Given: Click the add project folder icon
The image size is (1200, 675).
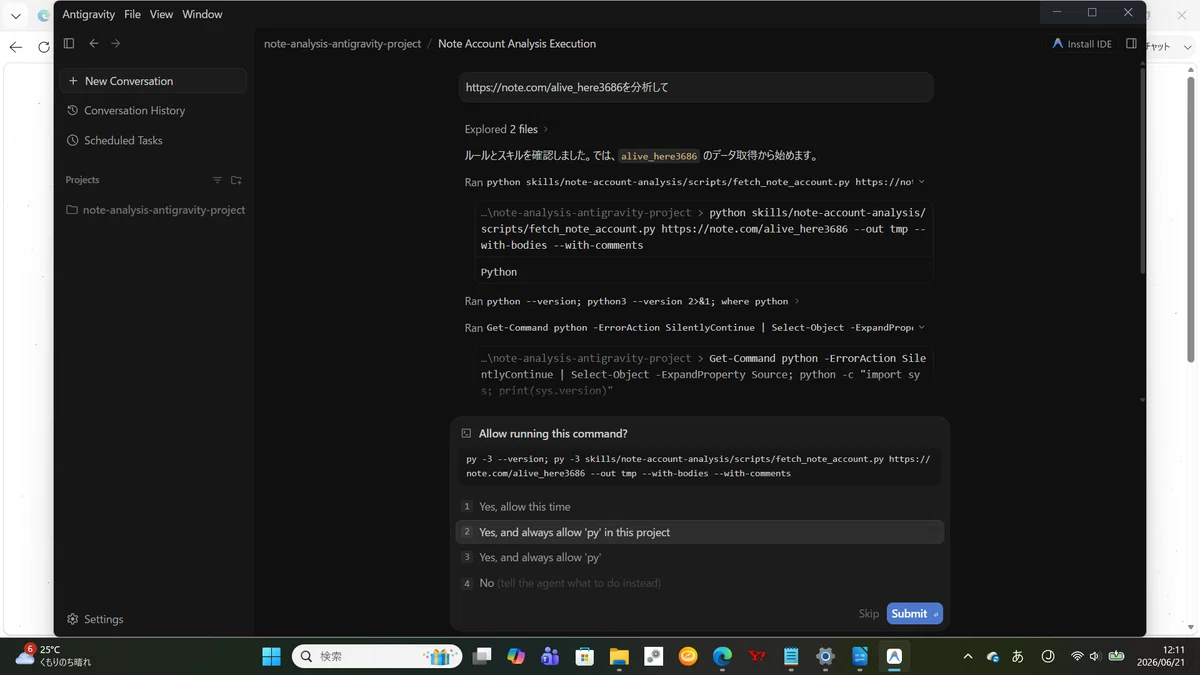Looking at the screenshot, I should (x=236, y=180).
